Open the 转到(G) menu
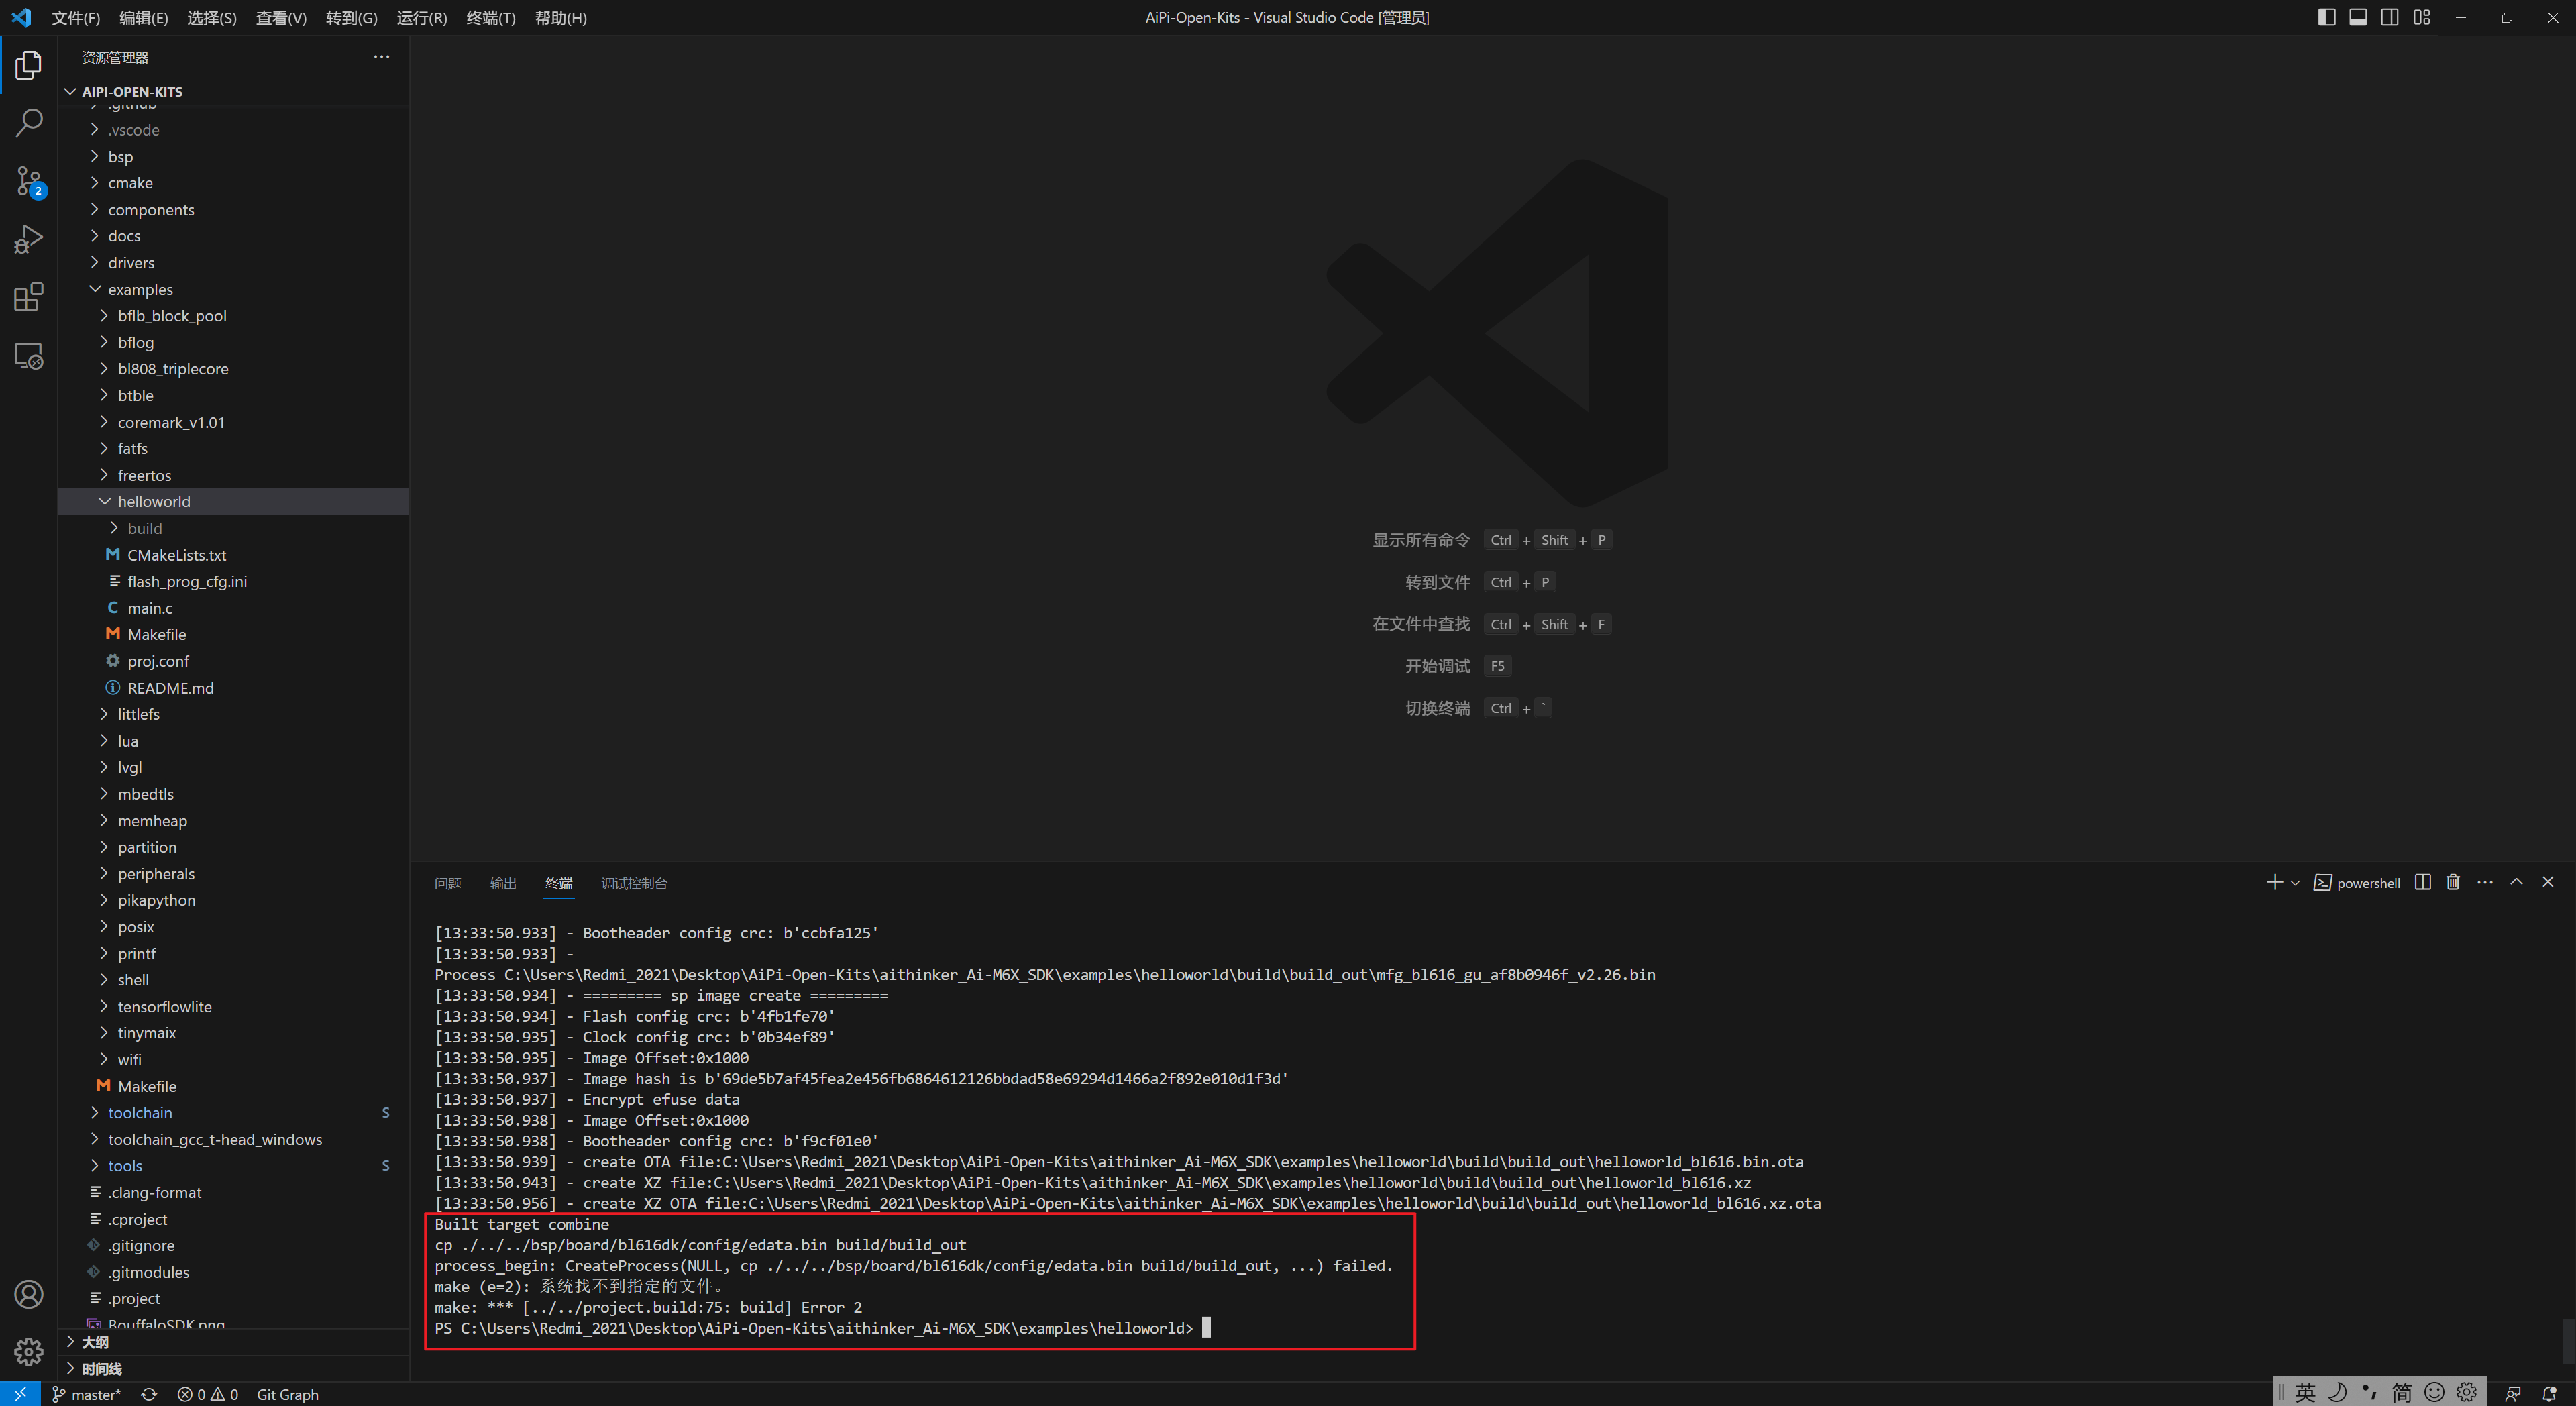Image resolution: width=2576 pixels, height=1406 pixels. (x=352, y=18)
